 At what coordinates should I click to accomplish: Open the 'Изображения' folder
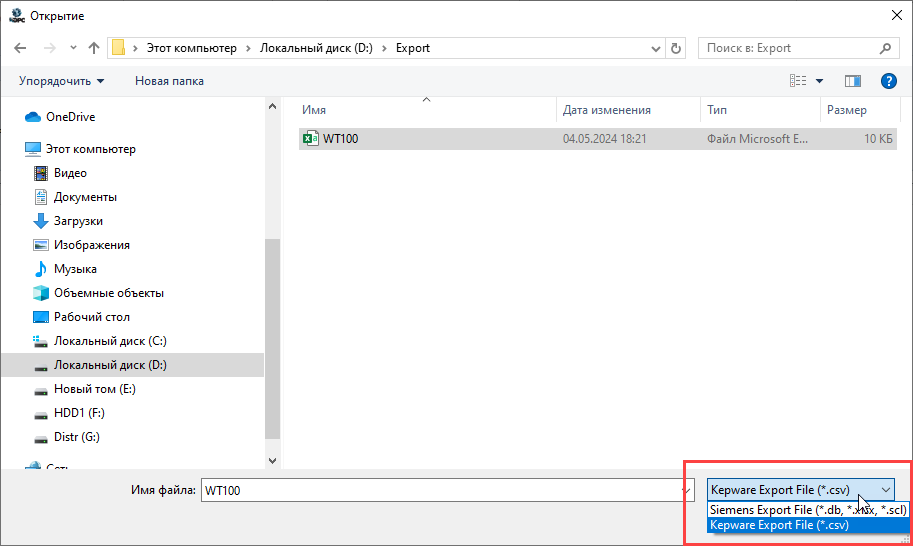(91, 244)
